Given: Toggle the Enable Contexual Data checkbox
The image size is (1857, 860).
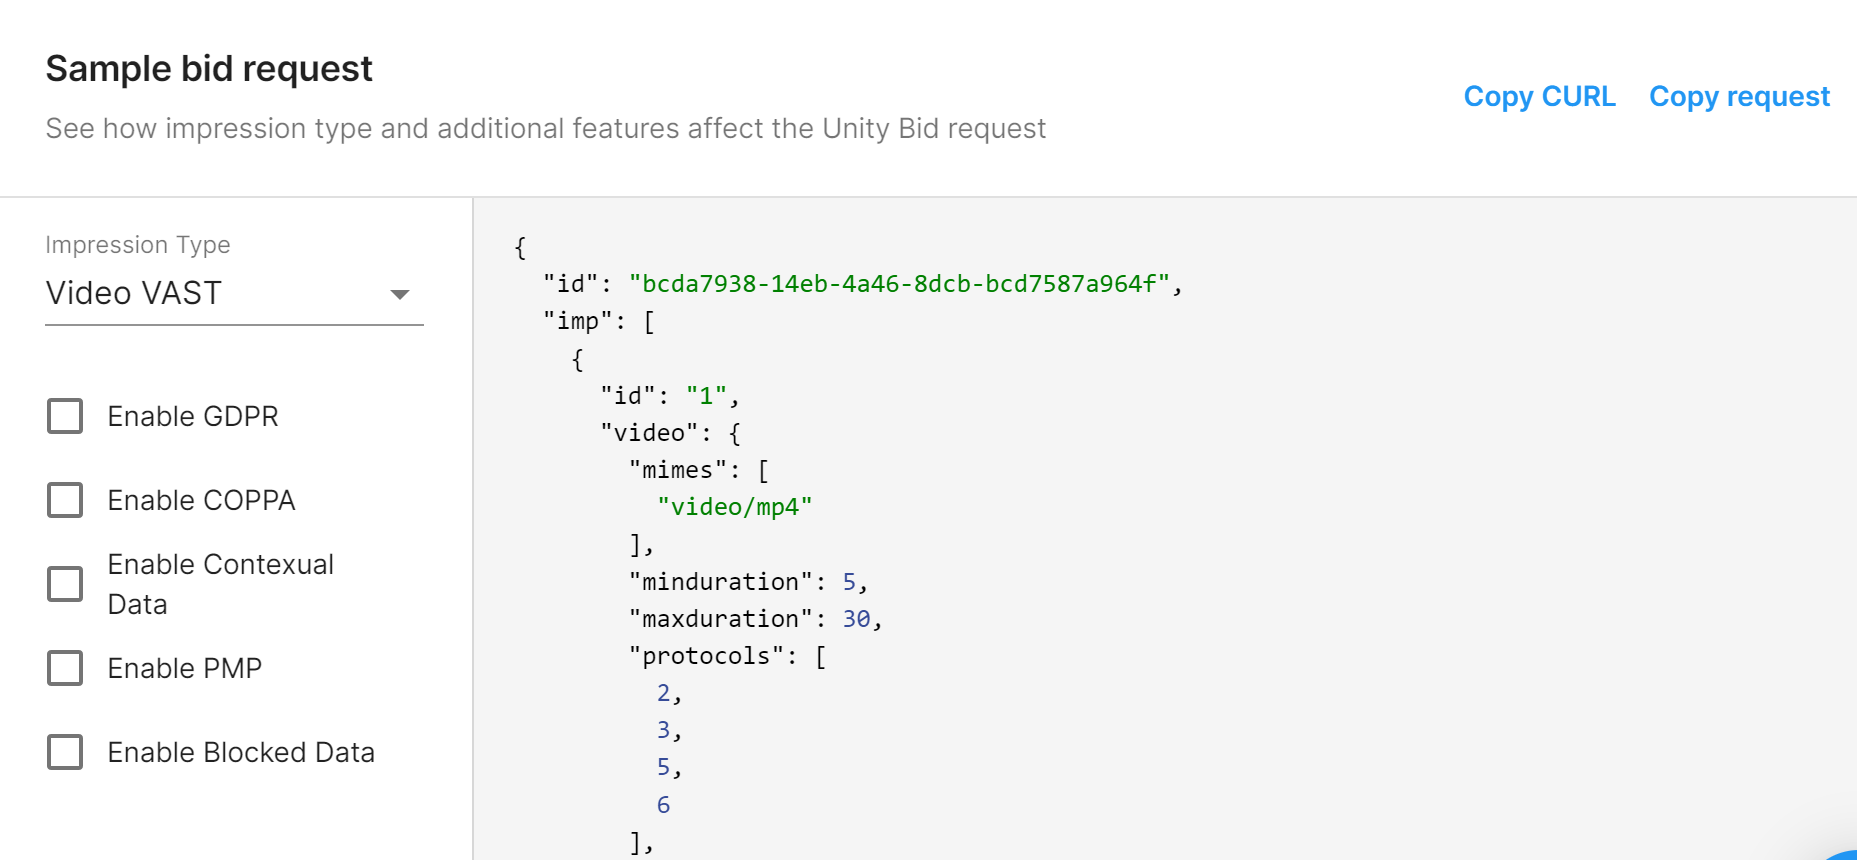Looking at the screenshot, I should point(66,584).
